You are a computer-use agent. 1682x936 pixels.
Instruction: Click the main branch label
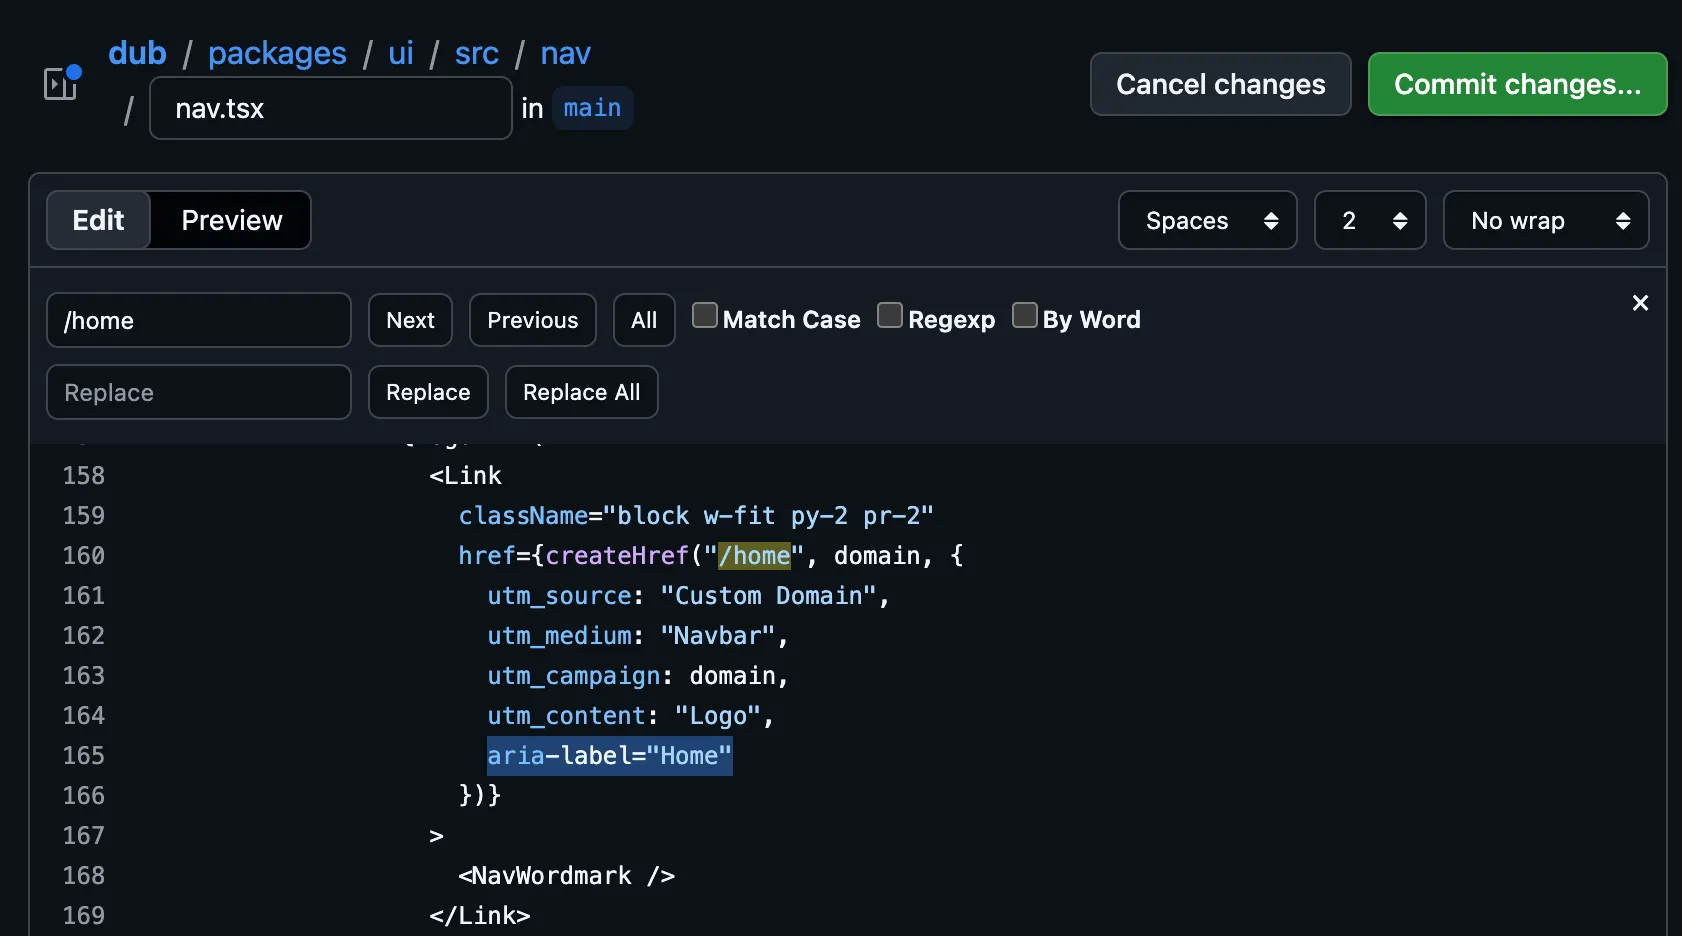(x=592, y=108)
